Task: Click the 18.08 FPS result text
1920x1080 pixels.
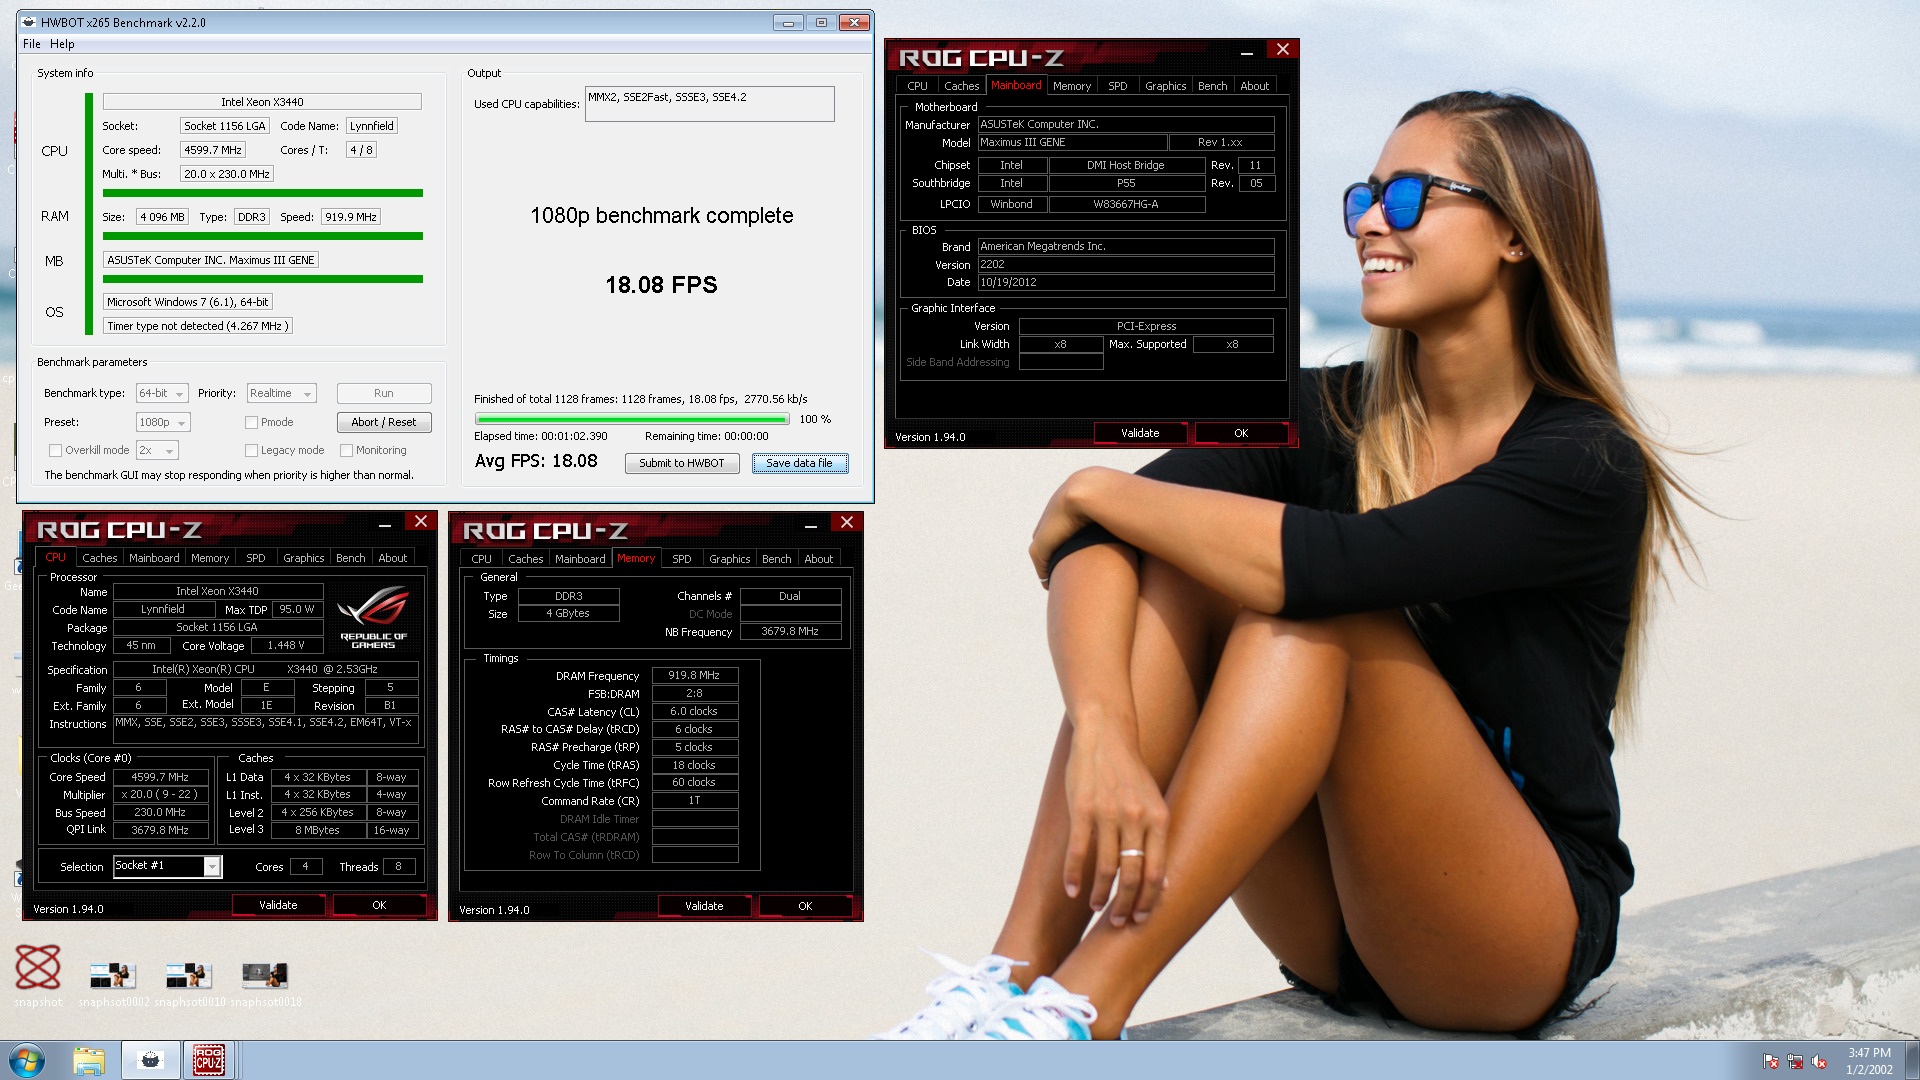Action: pos(661,285)
